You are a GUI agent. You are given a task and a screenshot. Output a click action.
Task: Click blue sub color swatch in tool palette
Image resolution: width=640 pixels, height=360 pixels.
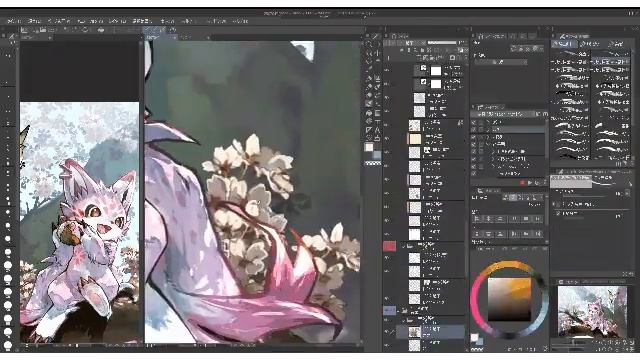377,155
